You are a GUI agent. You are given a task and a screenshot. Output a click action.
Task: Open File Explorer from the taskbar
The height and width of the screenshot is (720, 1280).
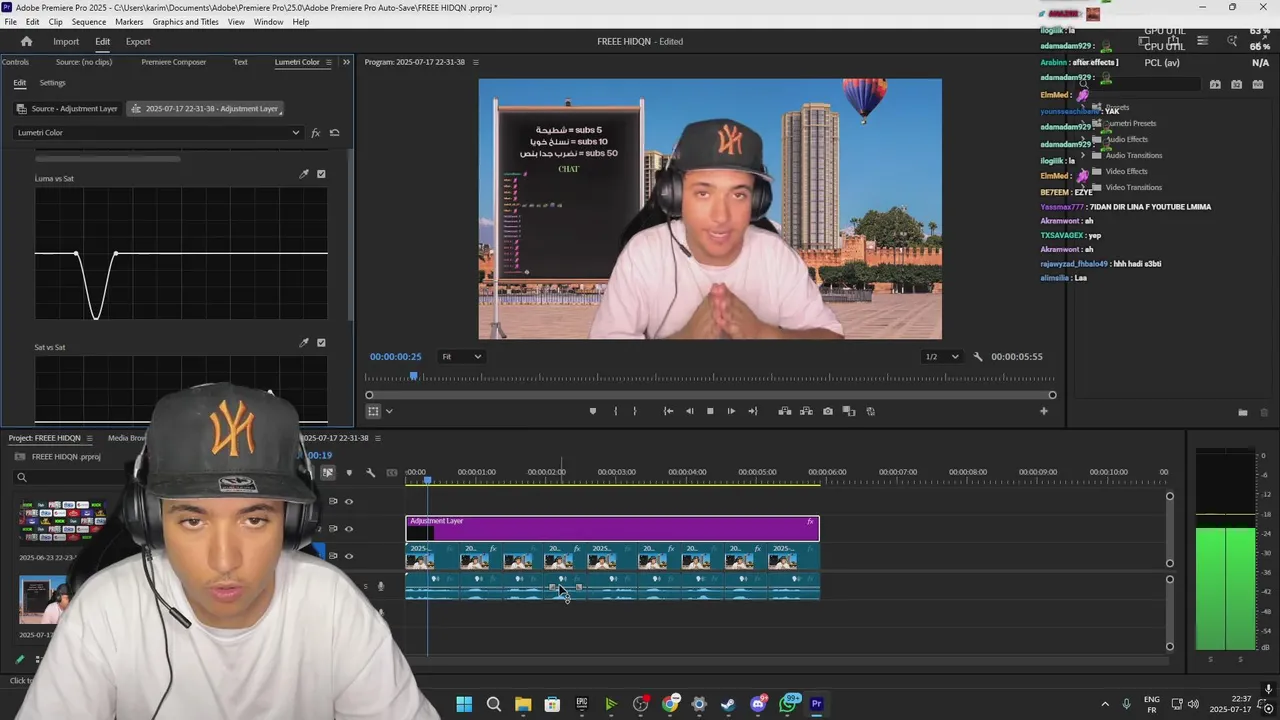point(523,704)
